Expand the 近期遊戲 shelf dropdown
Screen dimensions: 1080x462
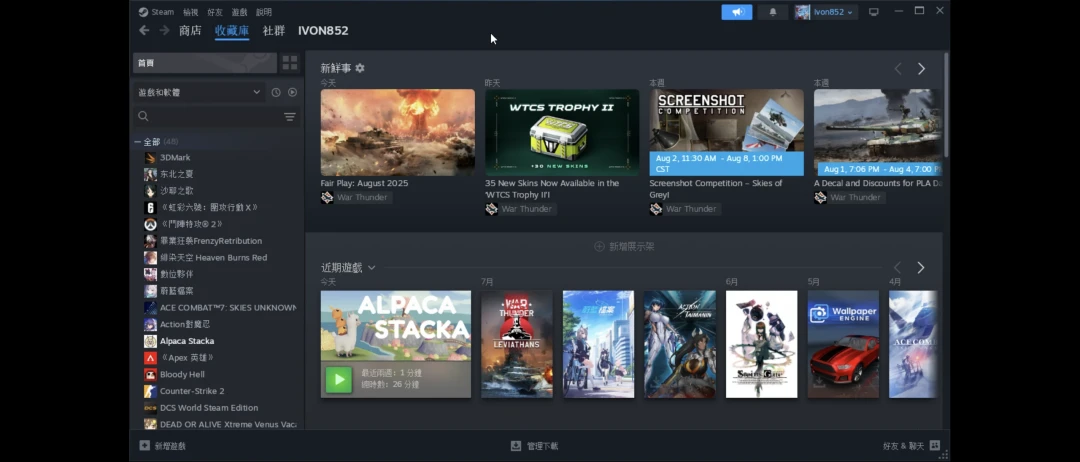[371, 268]
